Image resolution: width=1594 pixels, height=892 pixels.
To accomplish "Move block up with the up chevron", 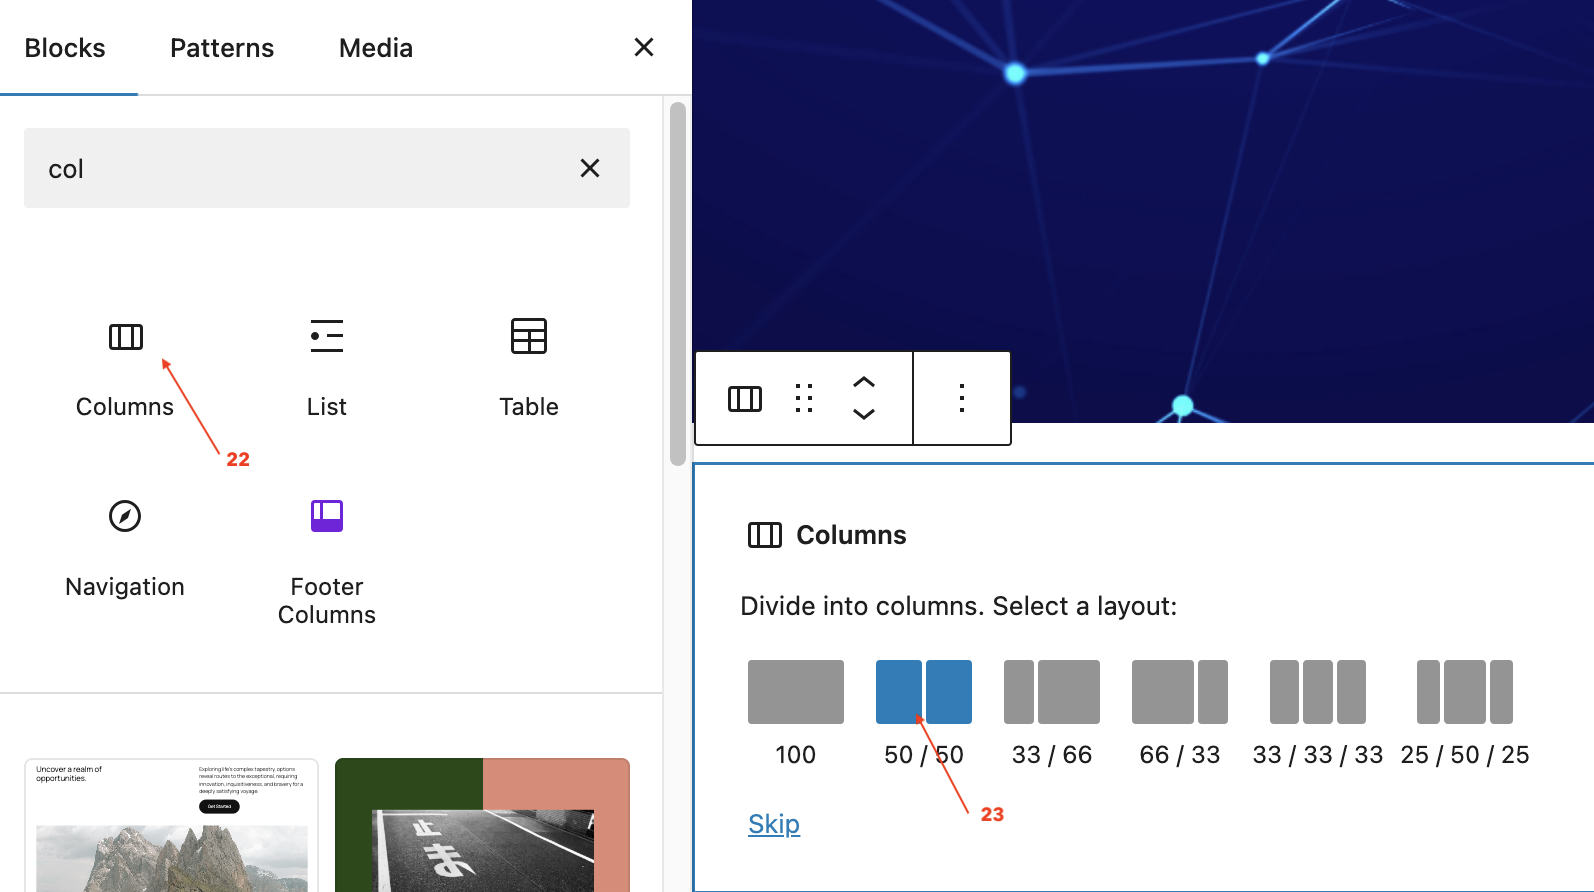I will pyautogui.click(x=864, y=382).
